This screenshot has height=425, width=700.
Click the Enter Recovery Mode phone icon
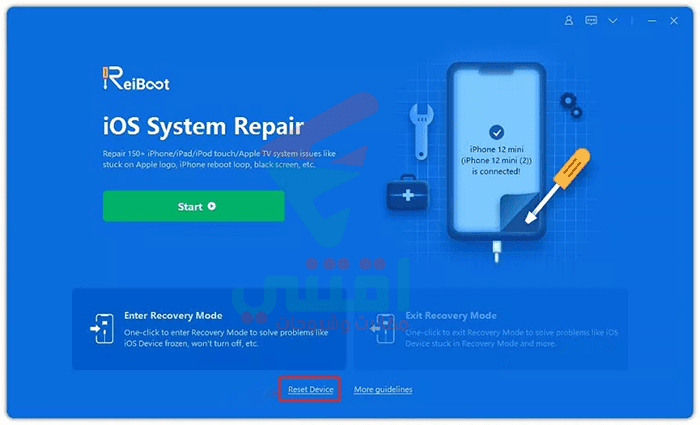pyautogui.click(x=102, y=329)
